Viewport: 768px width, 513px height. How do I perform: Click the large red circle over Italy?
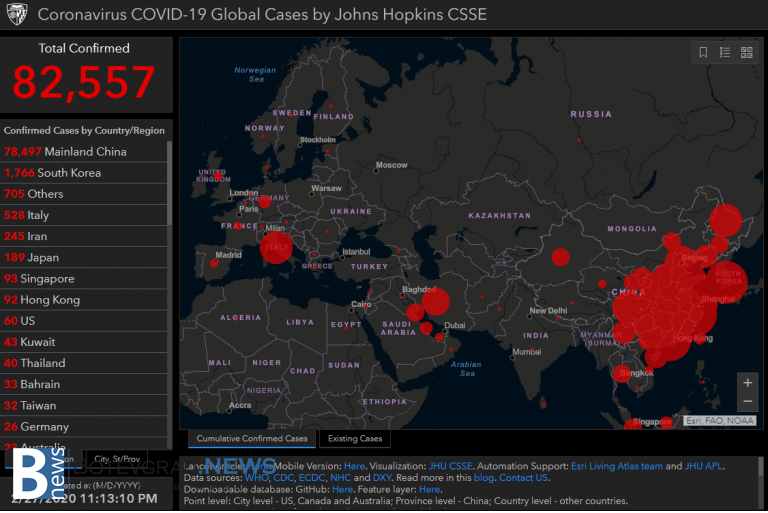click(276, 246)
